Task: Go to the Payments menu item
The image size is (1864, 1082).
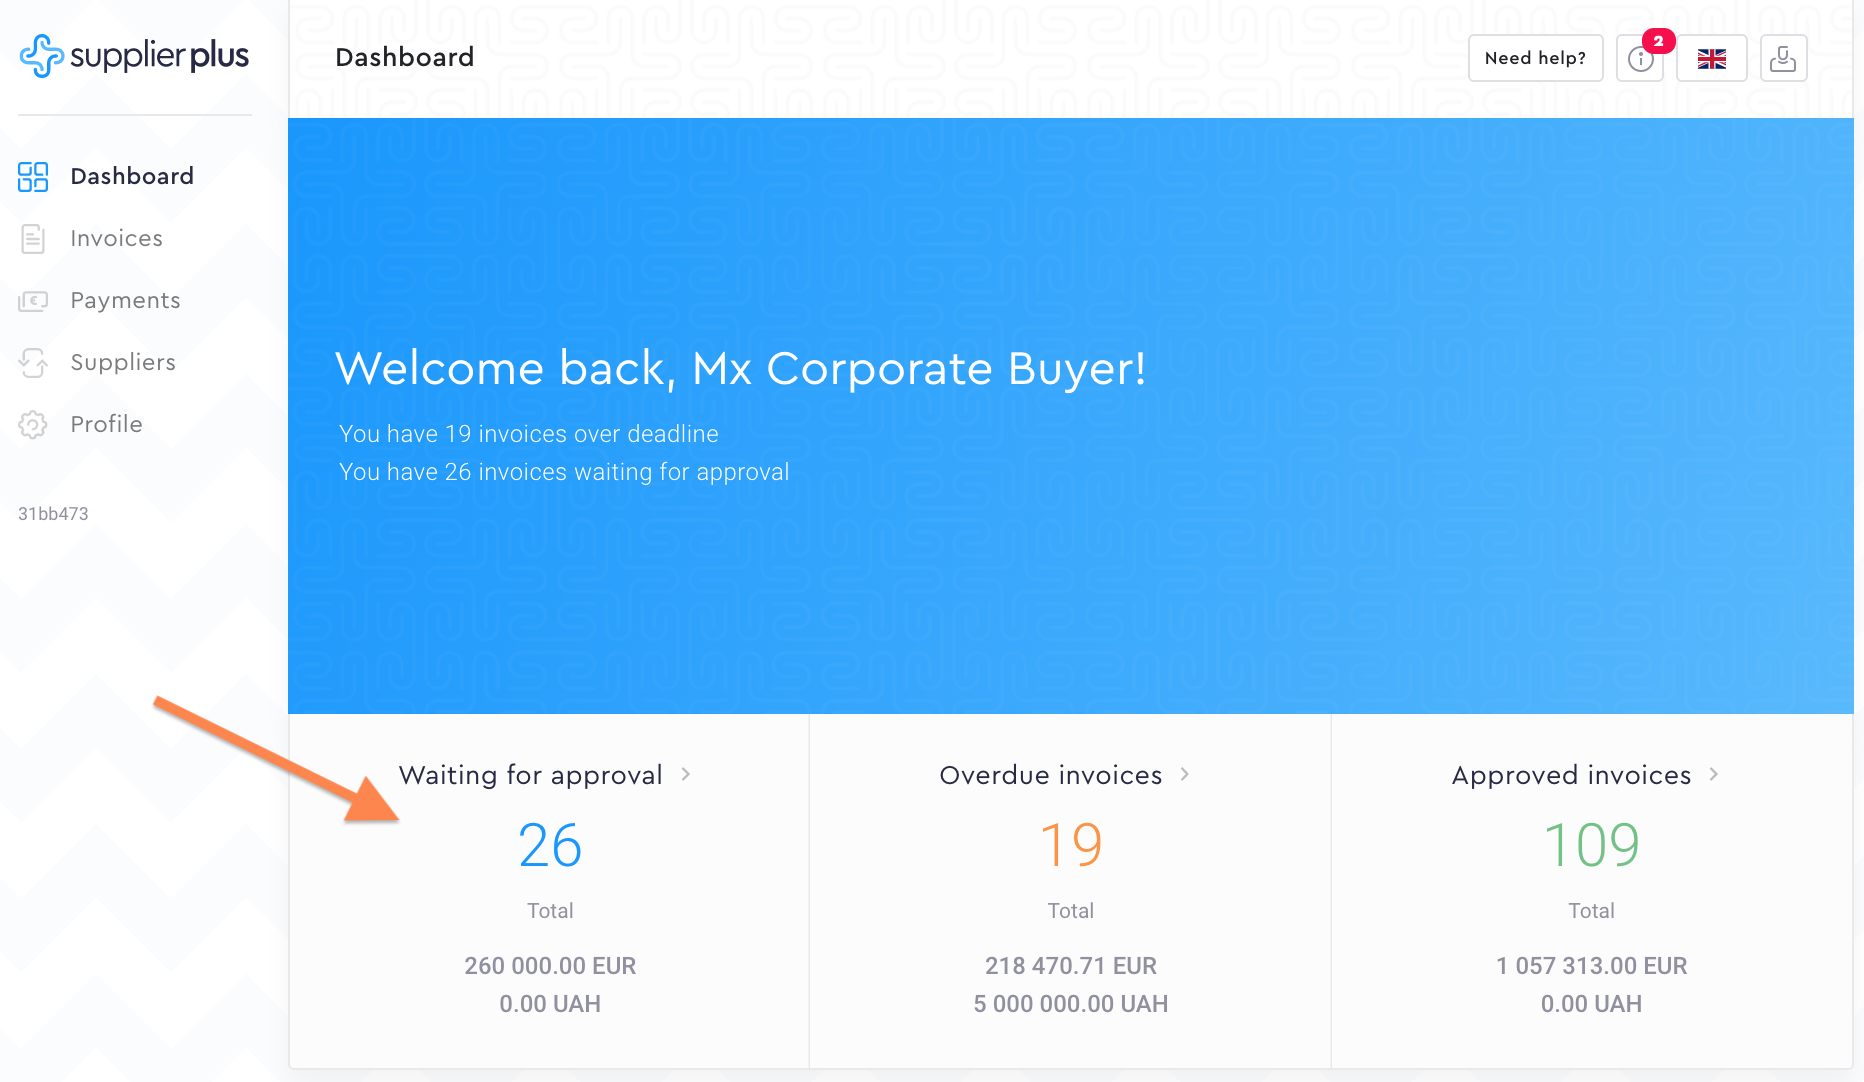Action: 125,301
